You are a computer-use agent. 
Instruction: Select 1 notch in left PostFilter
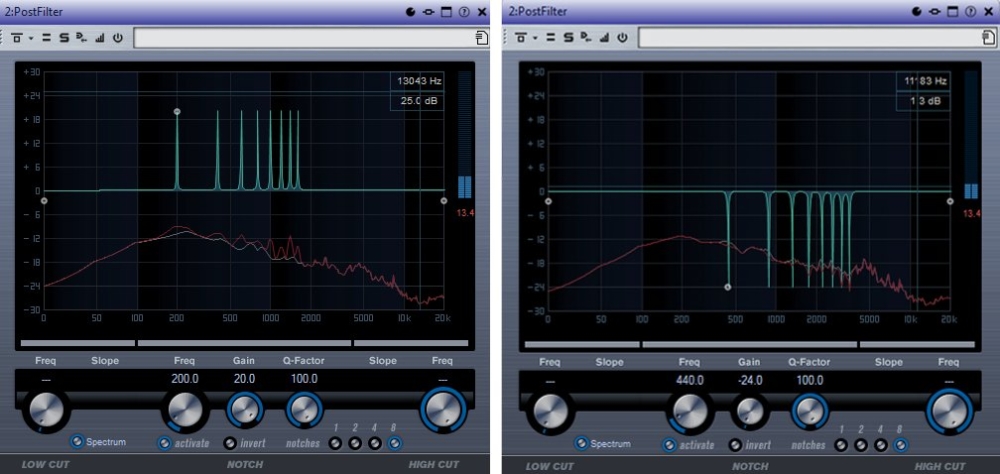335,443
